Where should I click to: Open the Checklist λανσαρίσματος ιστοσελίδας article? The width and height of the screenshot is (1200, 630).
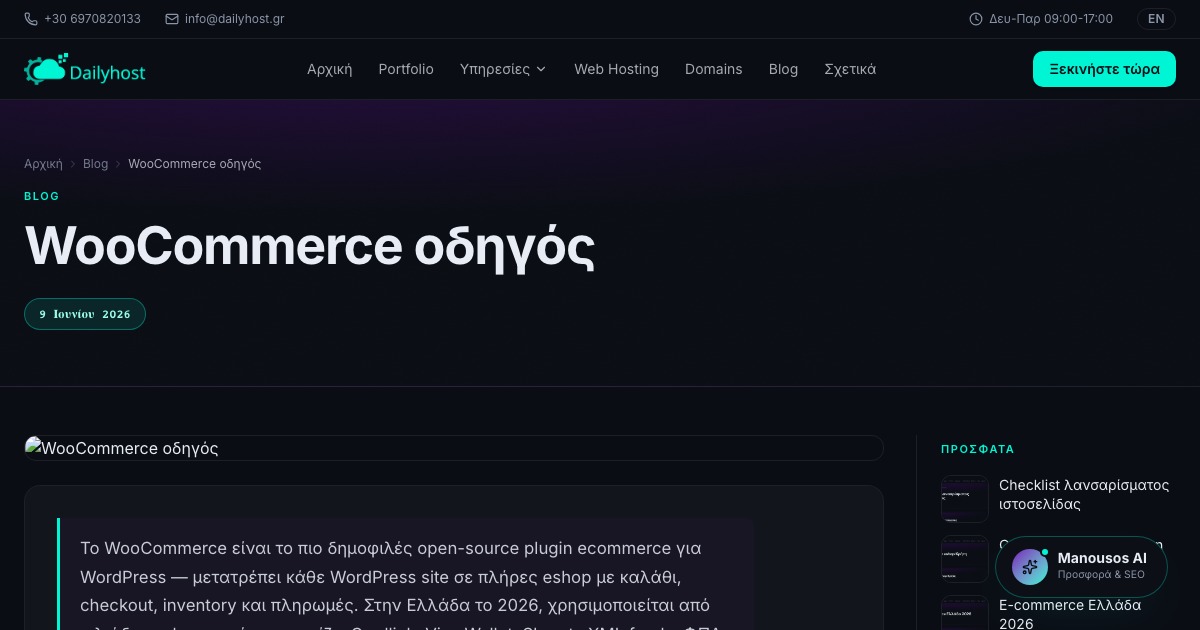point(1084,494)
